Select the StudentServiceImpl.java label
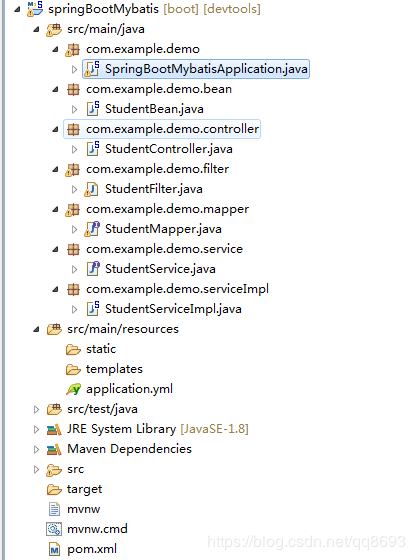 tap(173, 309)
